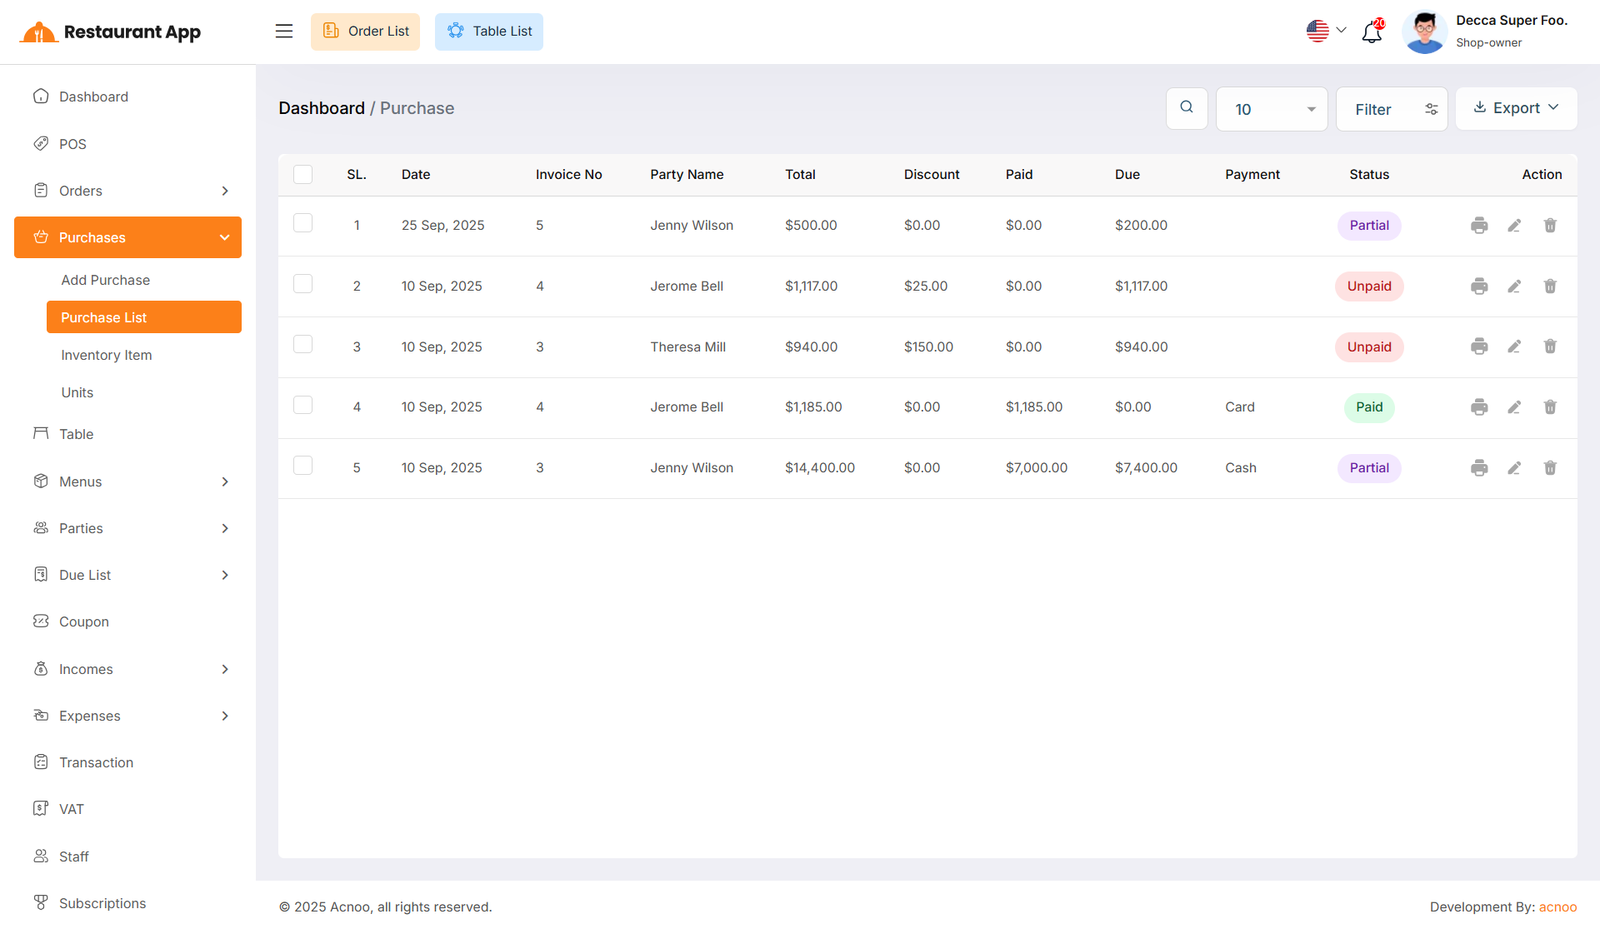Print the first Jenny Wilson purchase
Viewport: 1600px width, 933px height.
coord(1479,226)
